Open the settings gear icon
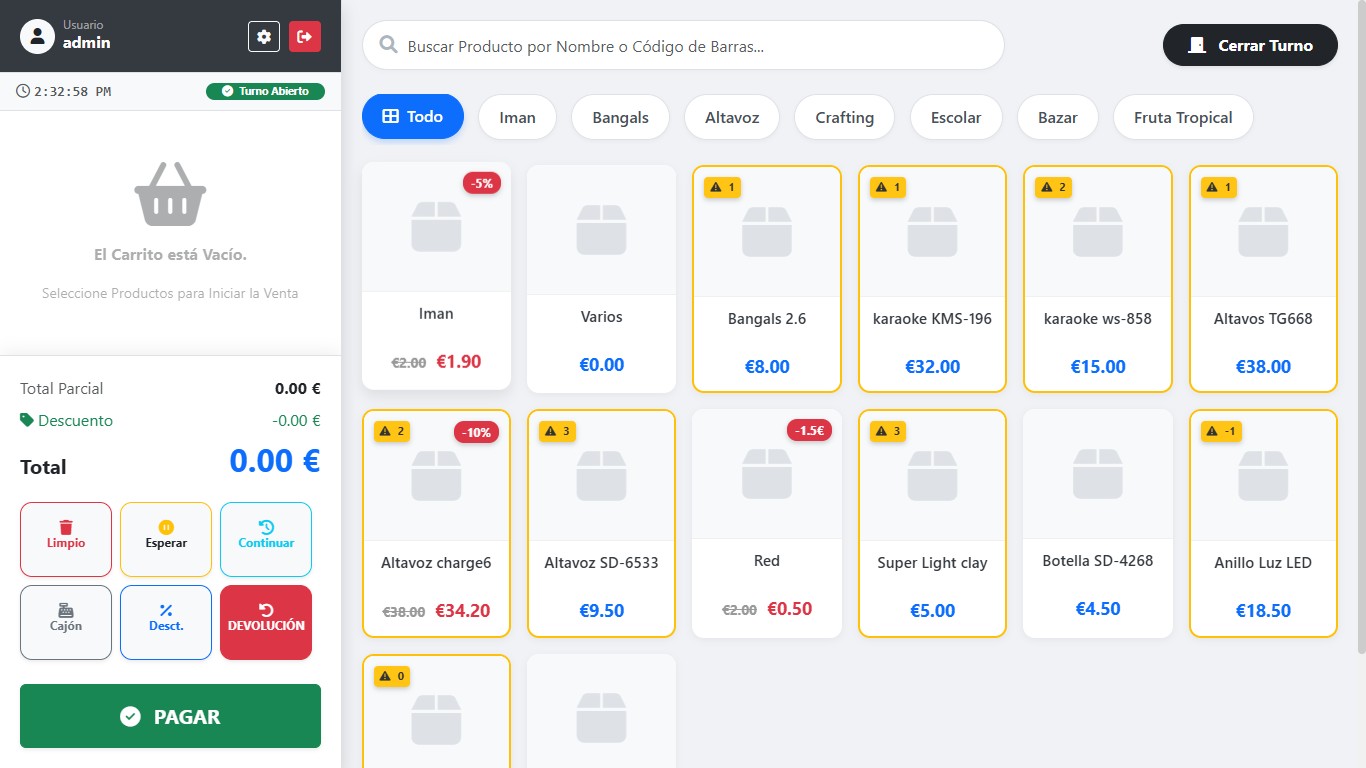This screenshot has width=1366, height=768. pos(264,36)
